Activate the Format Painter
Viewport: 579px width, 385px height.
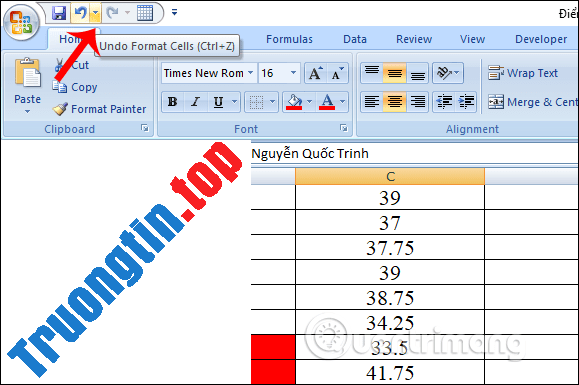(99, 109)
